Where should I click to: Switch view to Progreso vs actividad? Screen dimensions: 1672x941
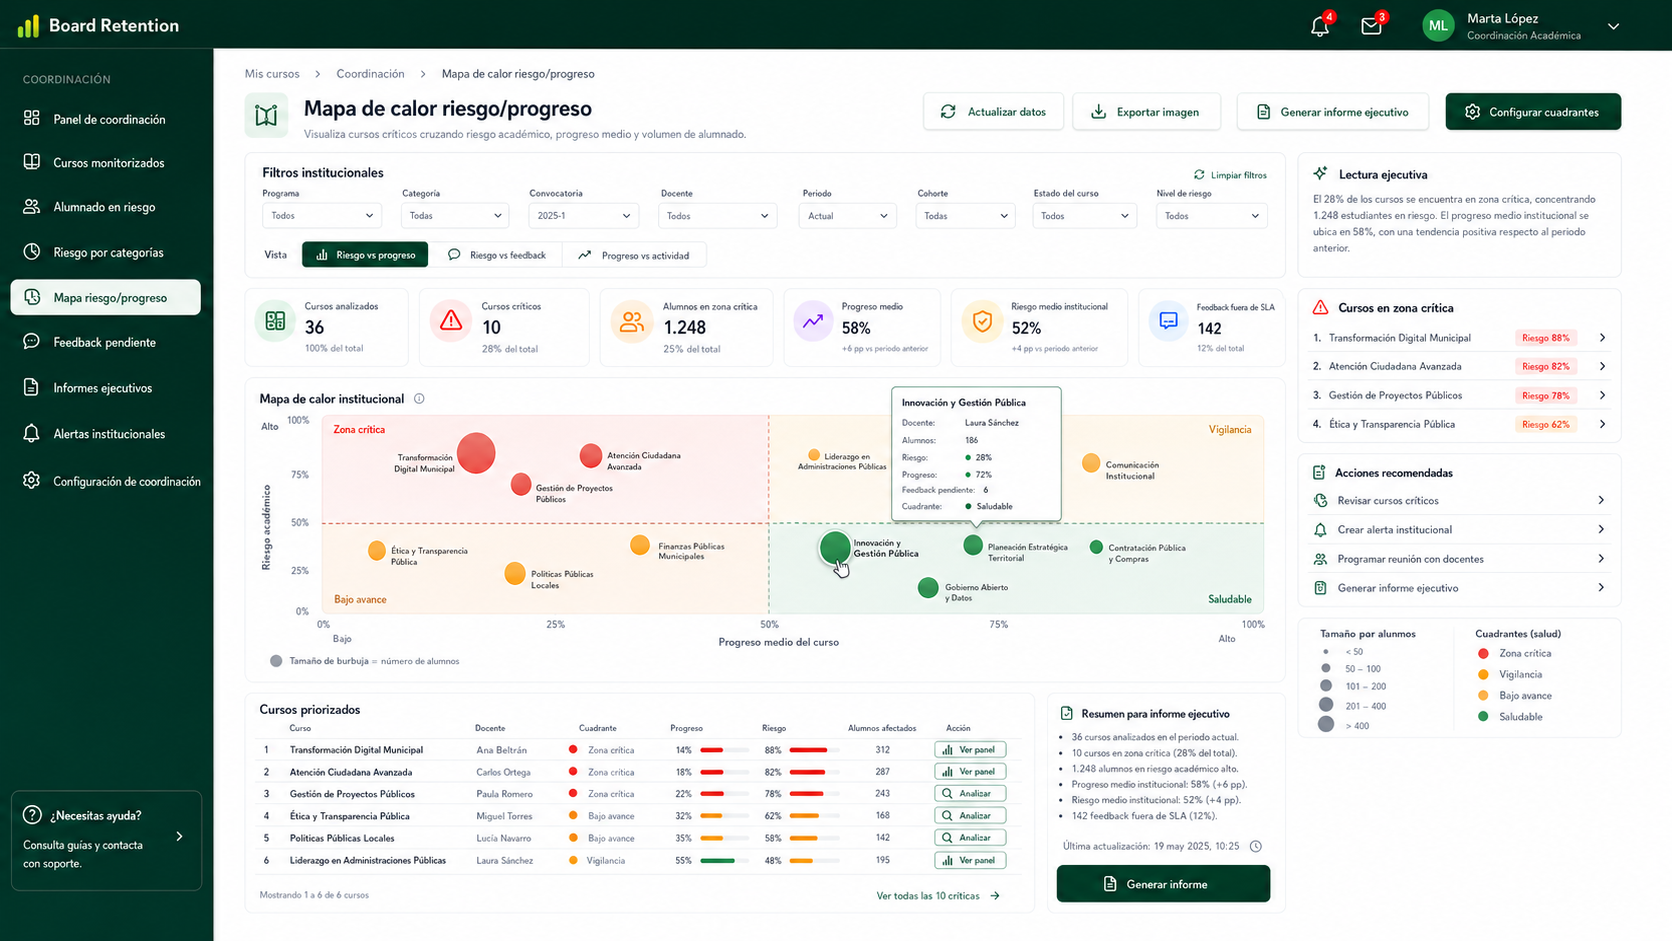click(x=634, y=255)
